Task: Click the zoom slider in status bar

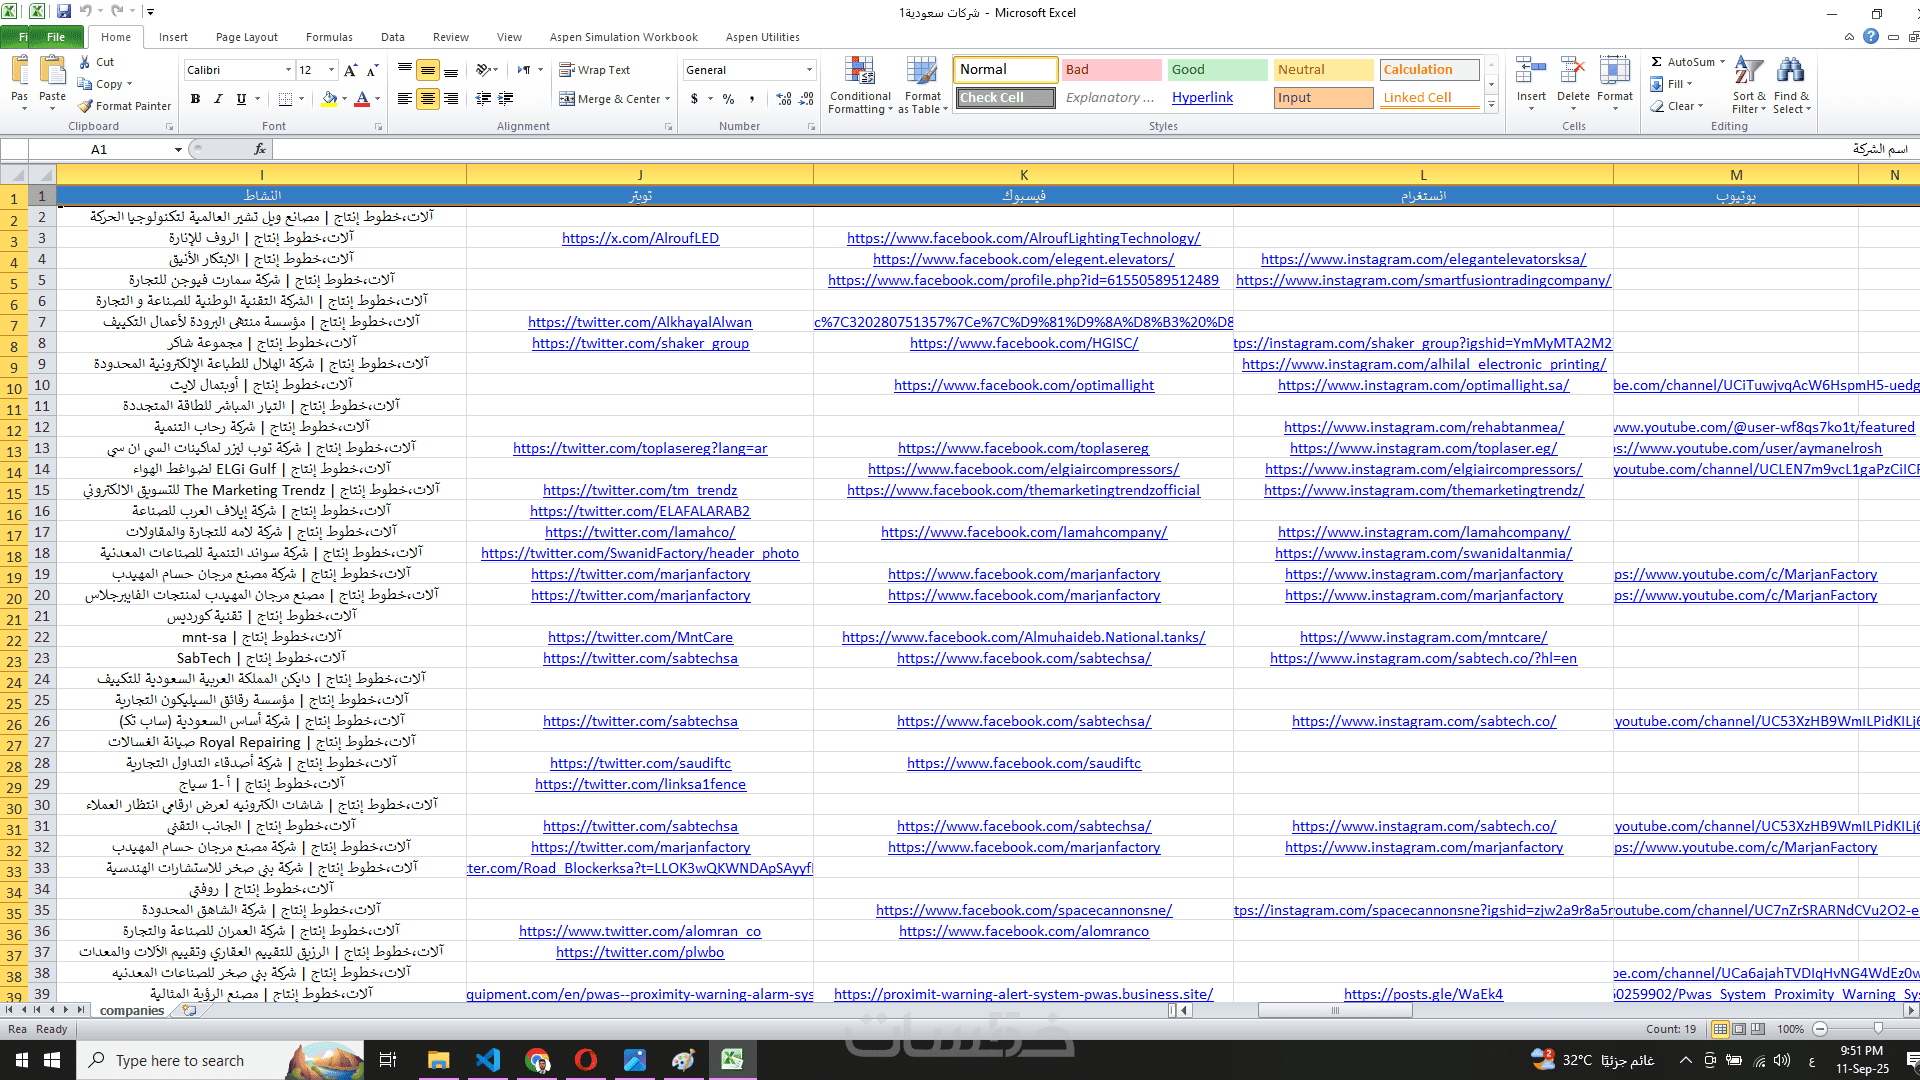Action: pos(1877,1029)
